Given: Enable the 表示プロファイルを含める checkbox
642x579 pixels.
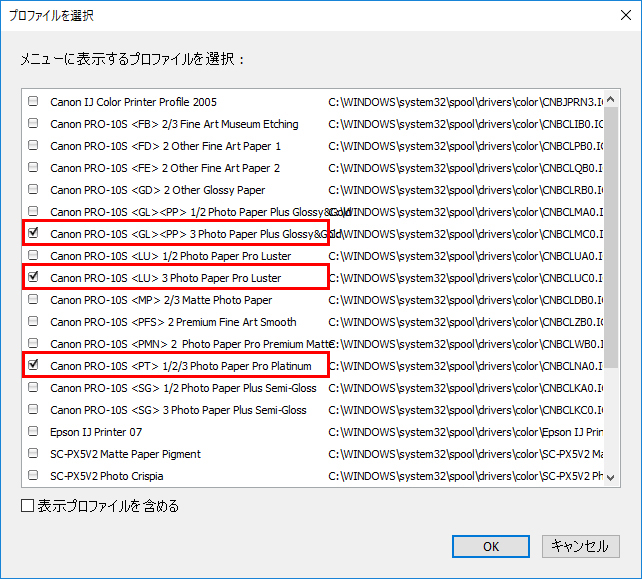Looking at the screenshot, I should (27, 506).
